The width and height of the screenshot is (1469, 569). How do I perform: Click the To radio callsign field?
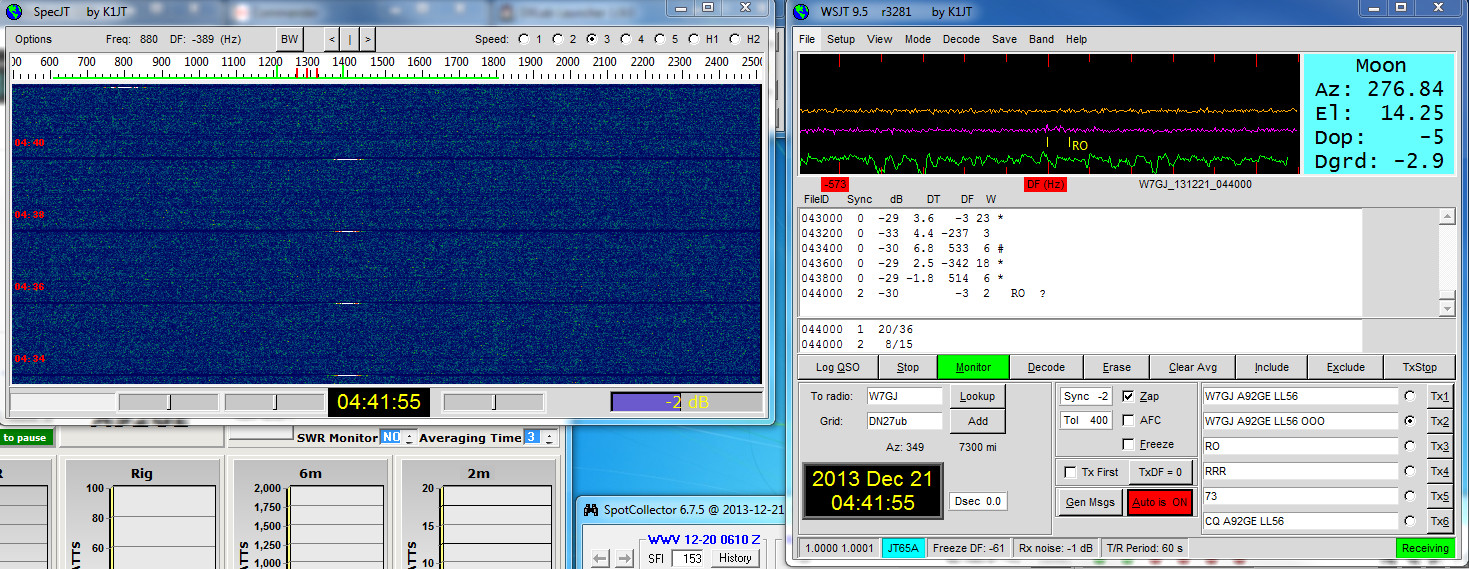point(904,396)
